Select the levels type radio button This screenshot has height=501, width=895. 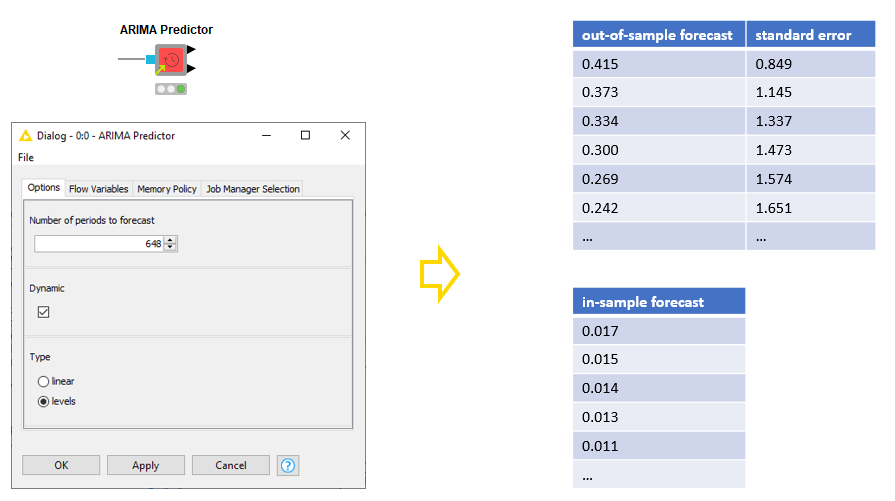coord(43,402)
